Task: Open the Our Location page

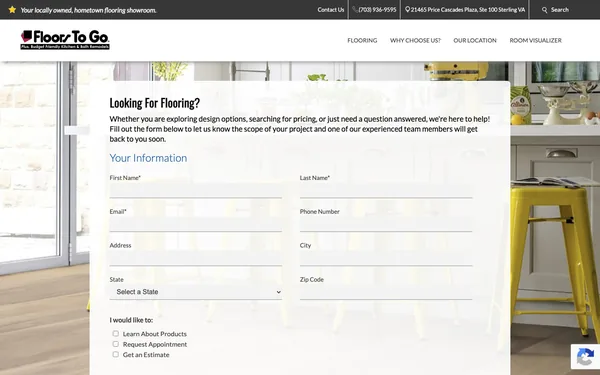Action: (475, 40)
